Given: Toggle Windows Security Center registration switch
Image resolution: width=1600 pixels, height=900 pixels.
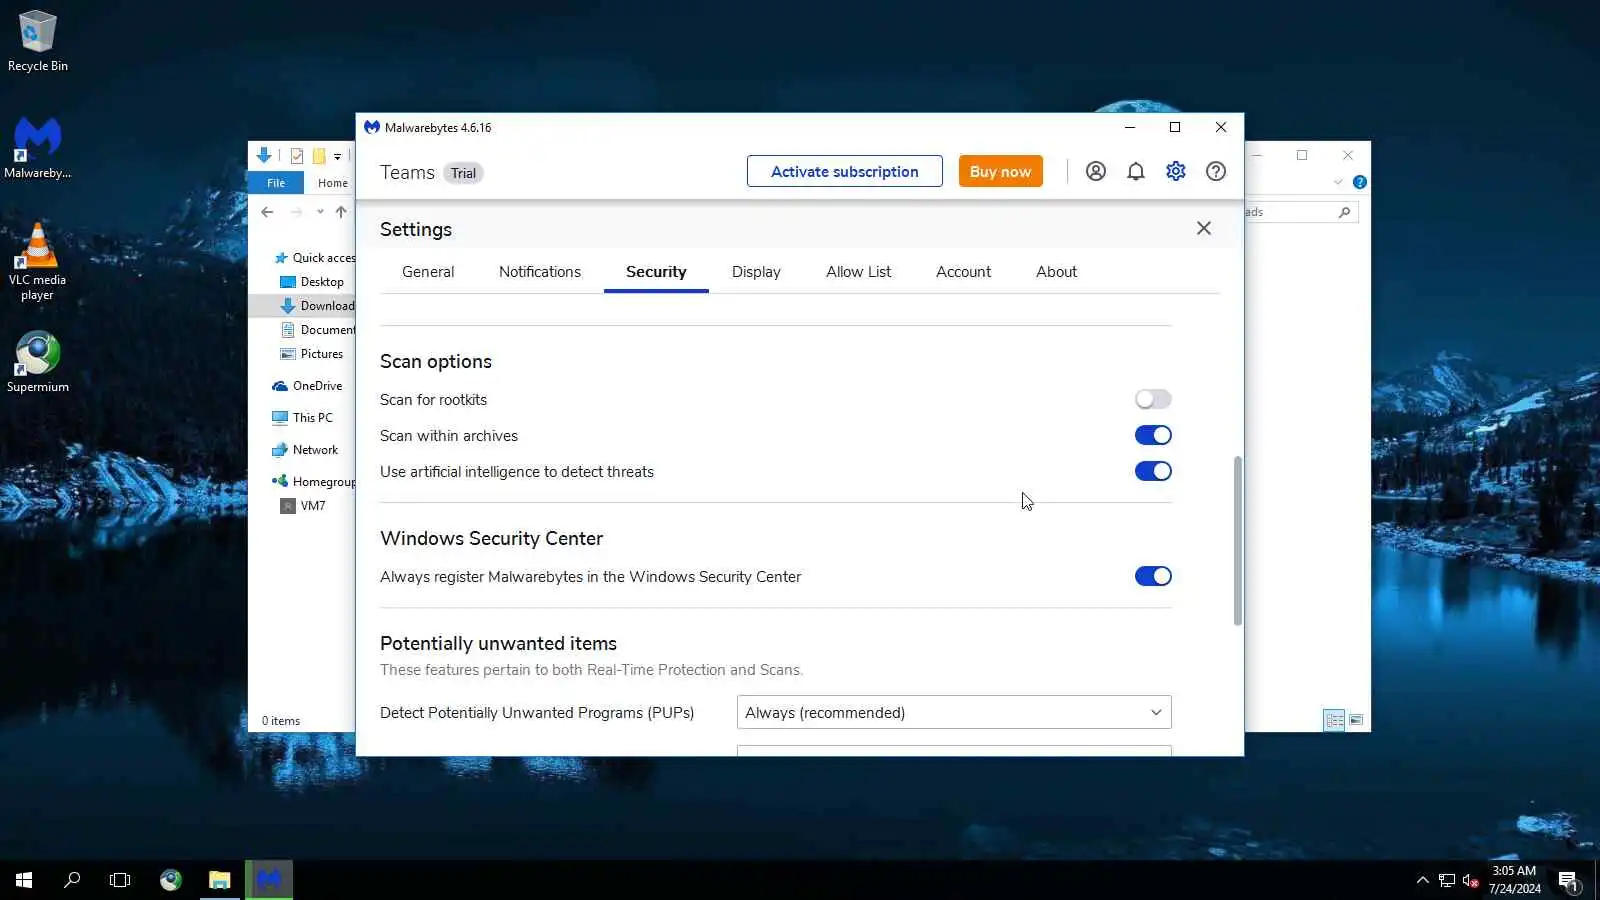Looking at the screenshot, I should [x=1153, y=576].
